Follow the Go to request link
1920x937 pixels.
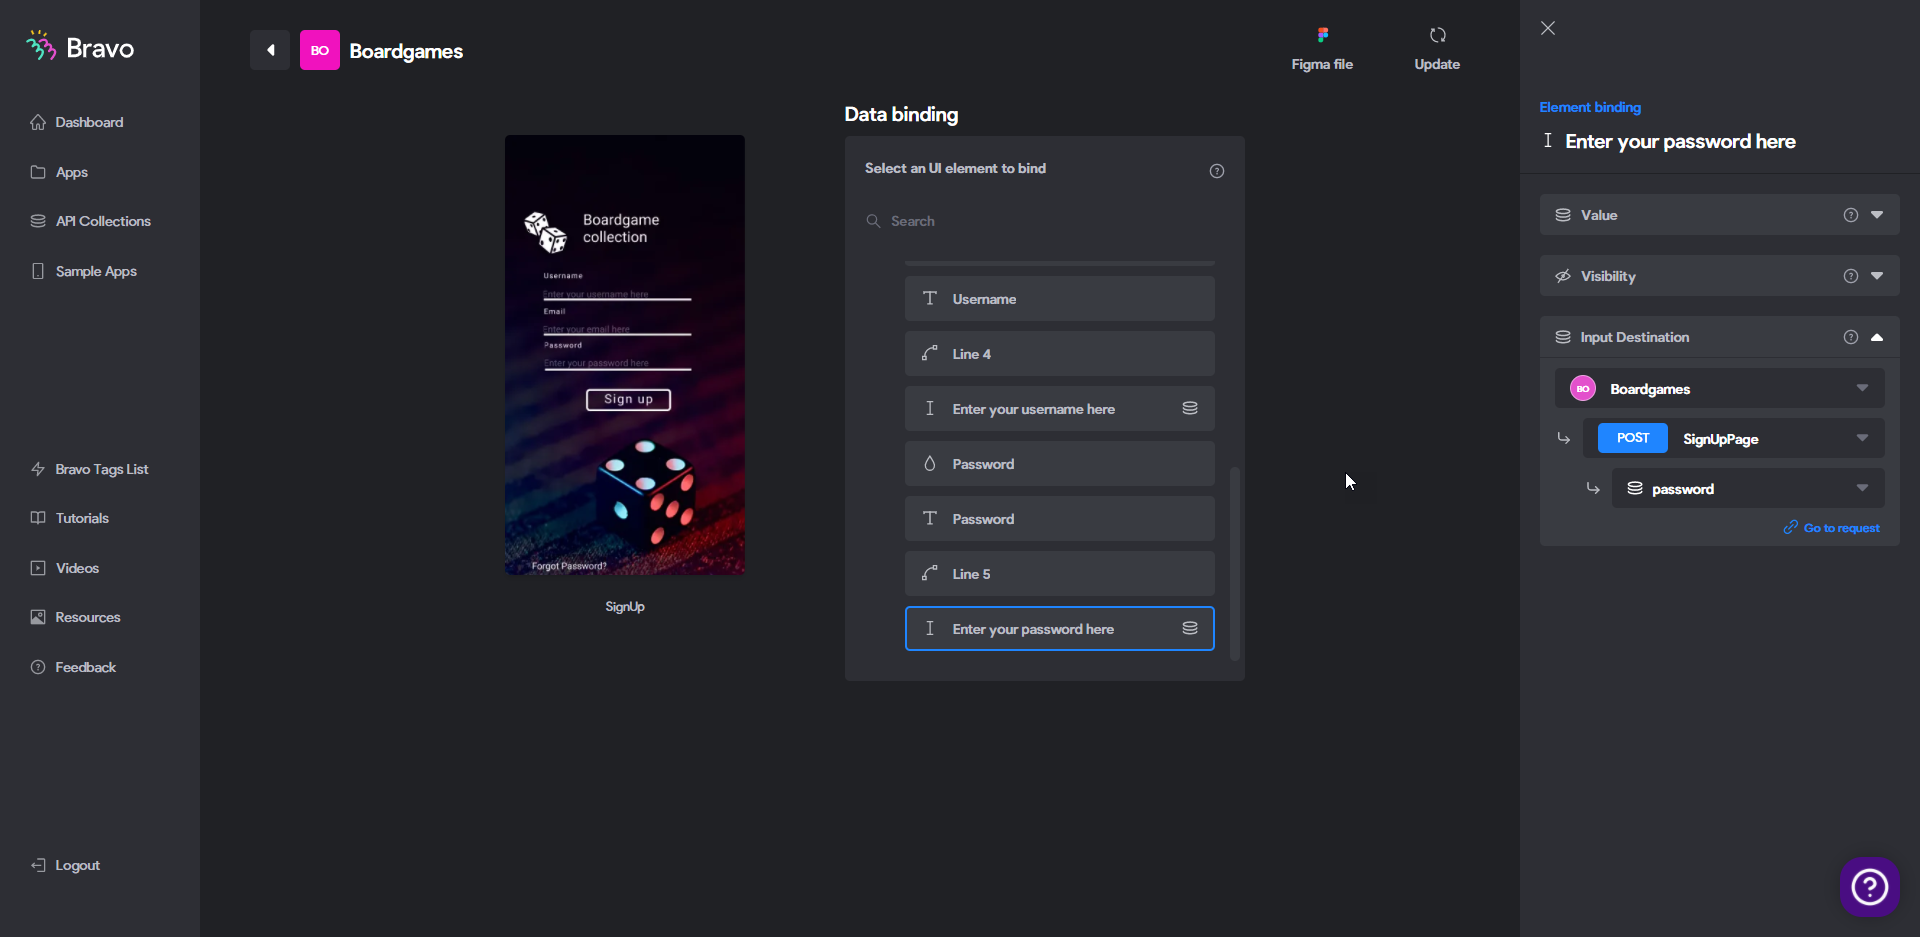(x=1831, y=528)
